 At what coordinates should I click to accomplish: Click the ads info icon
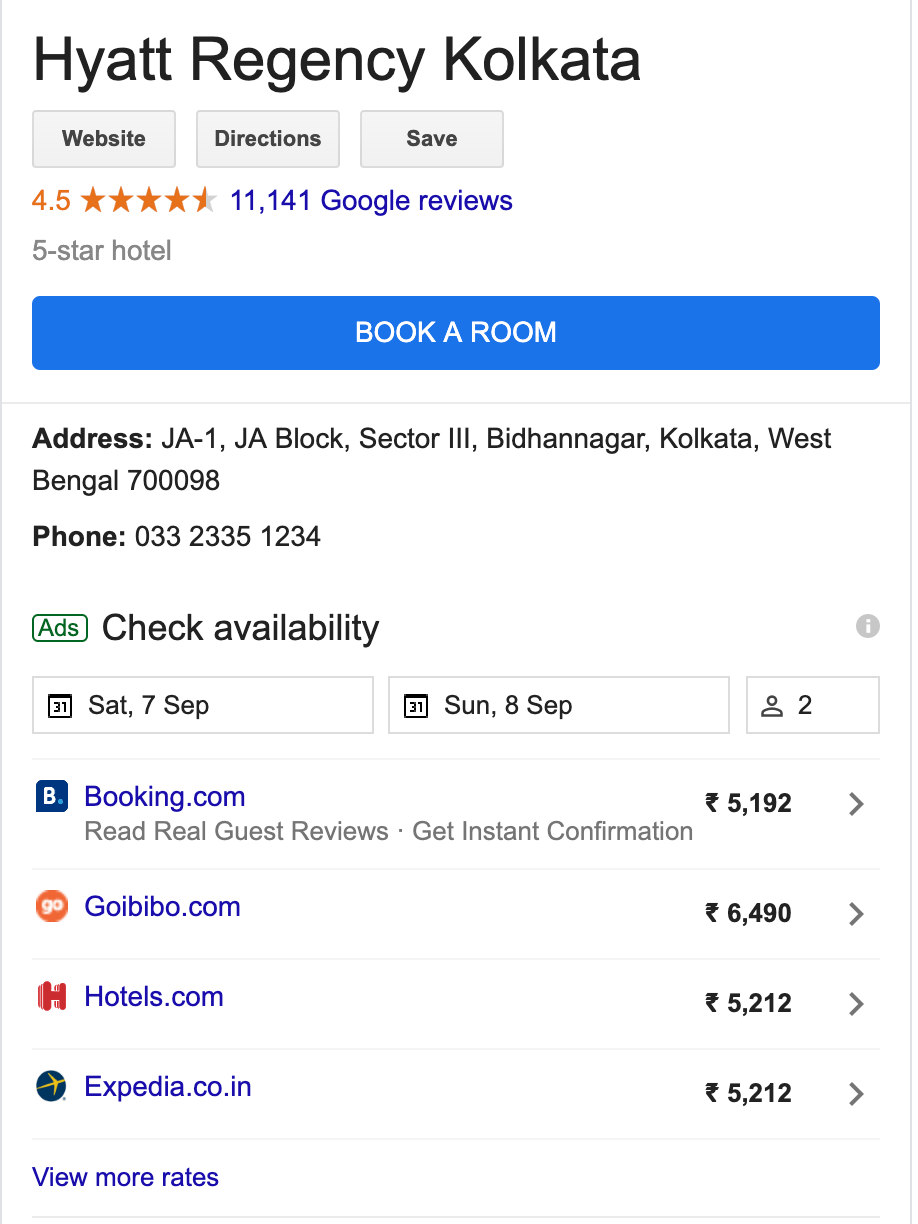click(x=868, y=627)
